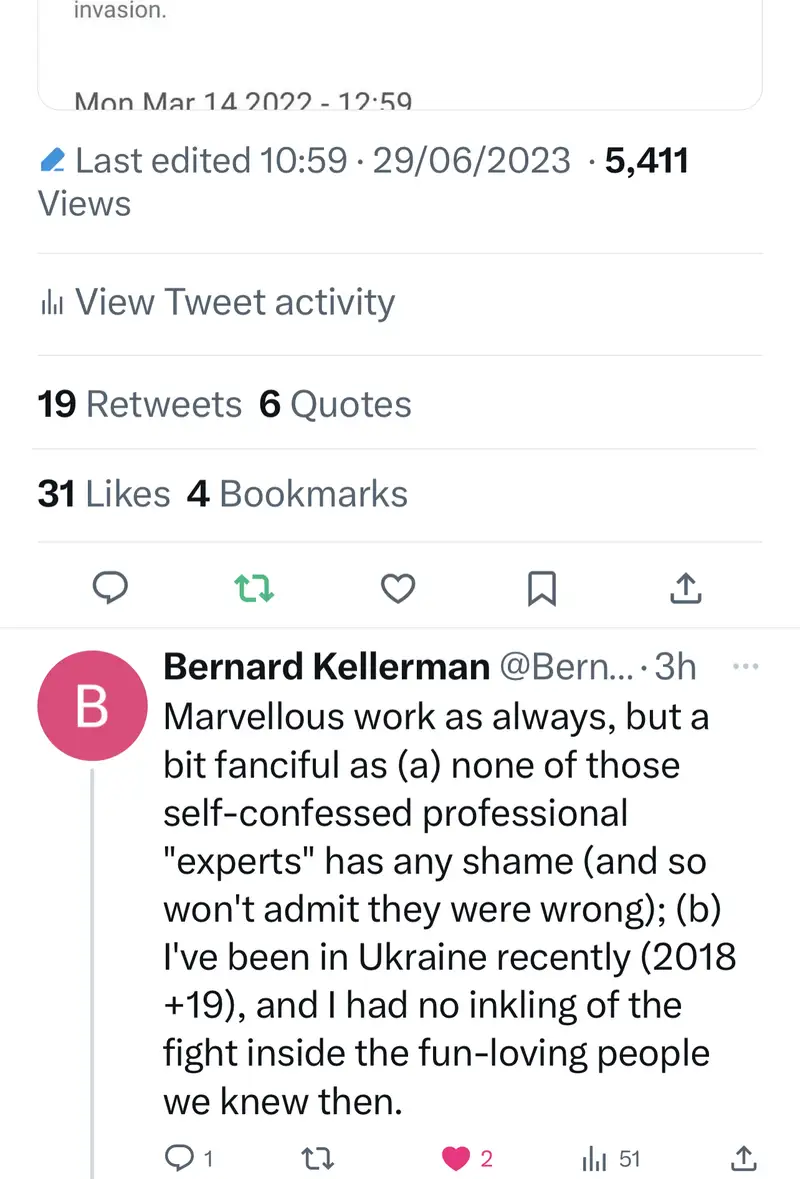Like the main tweet with heart outline icon

click(x=399, y=590)
